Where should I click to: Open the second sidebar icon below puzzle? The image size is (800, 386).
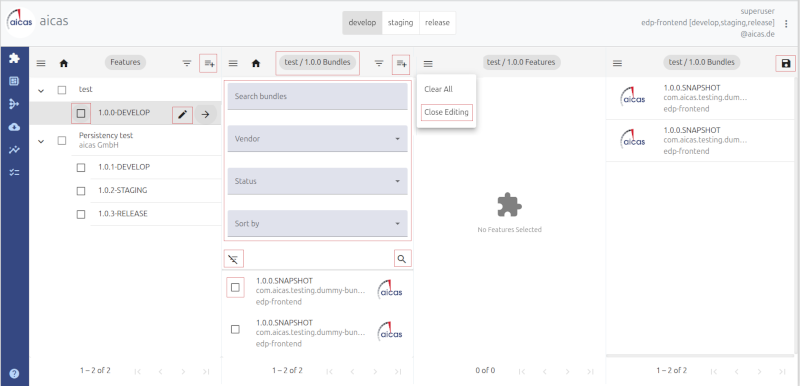pyautogui.click(x=14, y=81)
